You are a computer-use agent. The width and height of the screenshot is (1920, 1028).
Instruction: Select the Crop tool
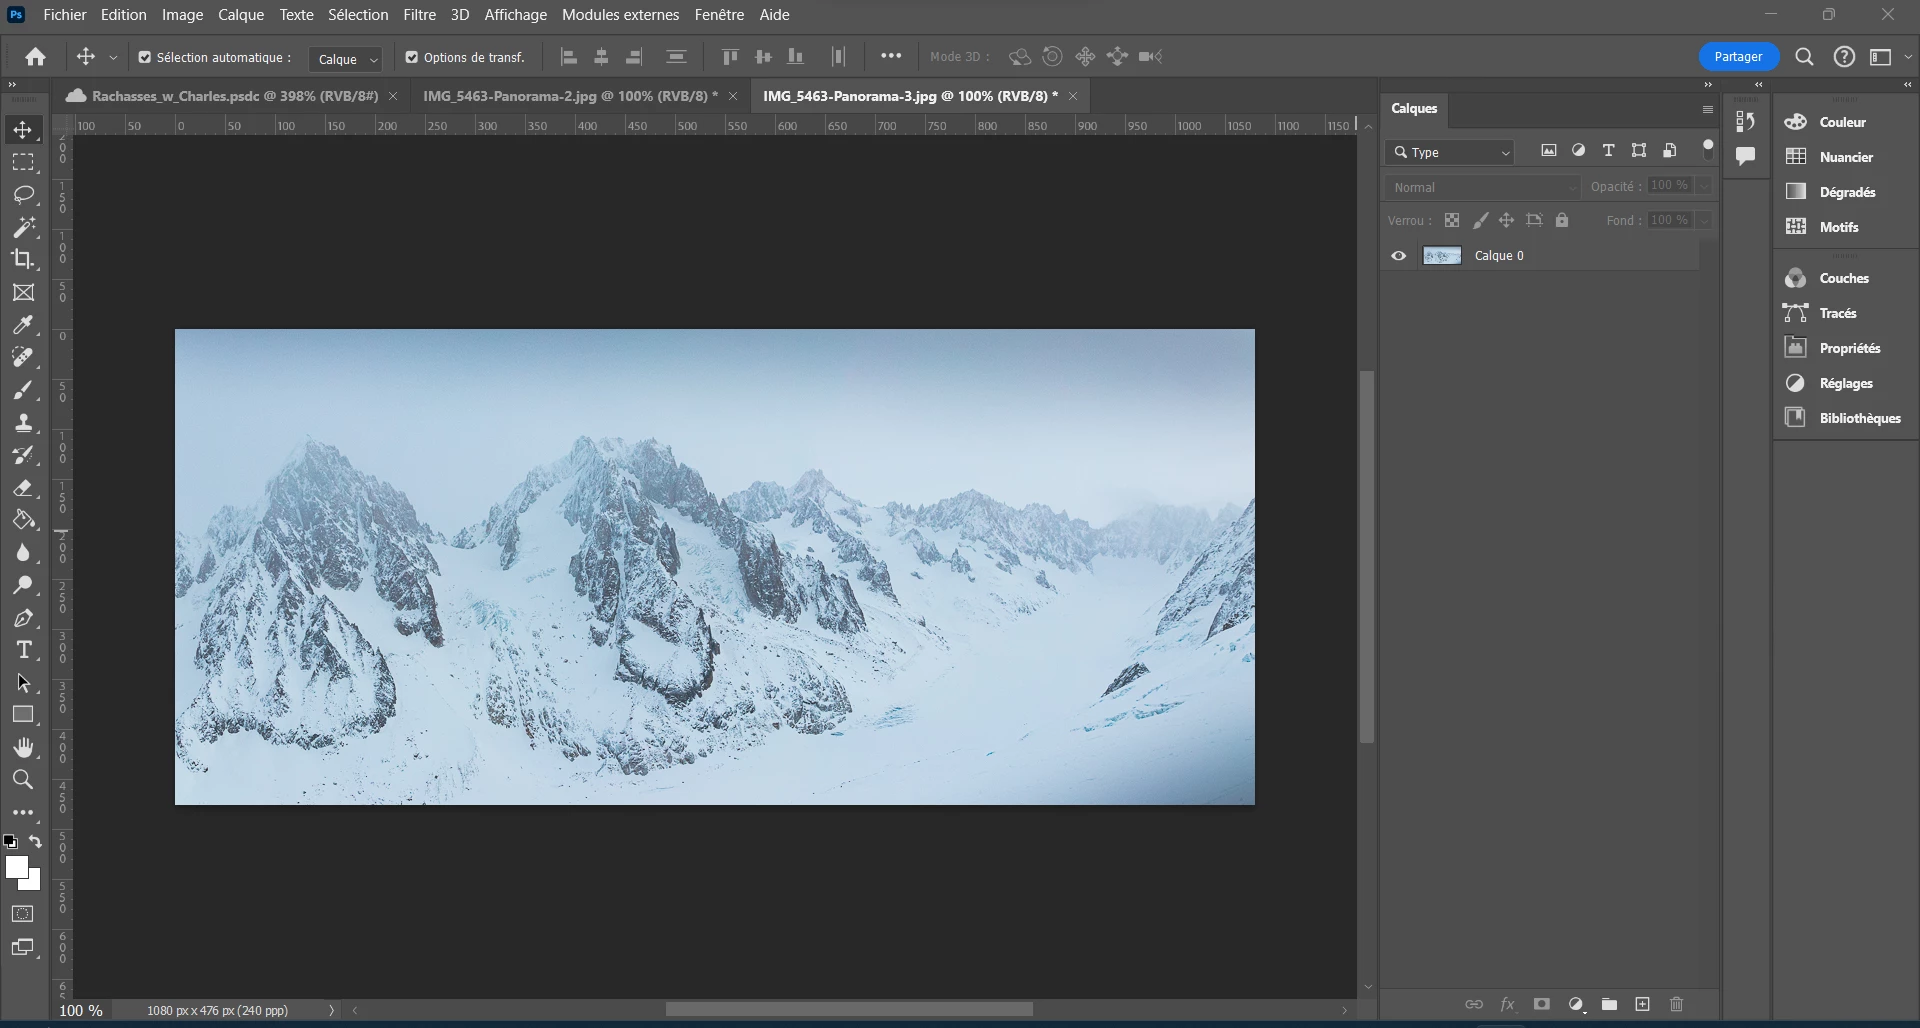pos(23,259)
